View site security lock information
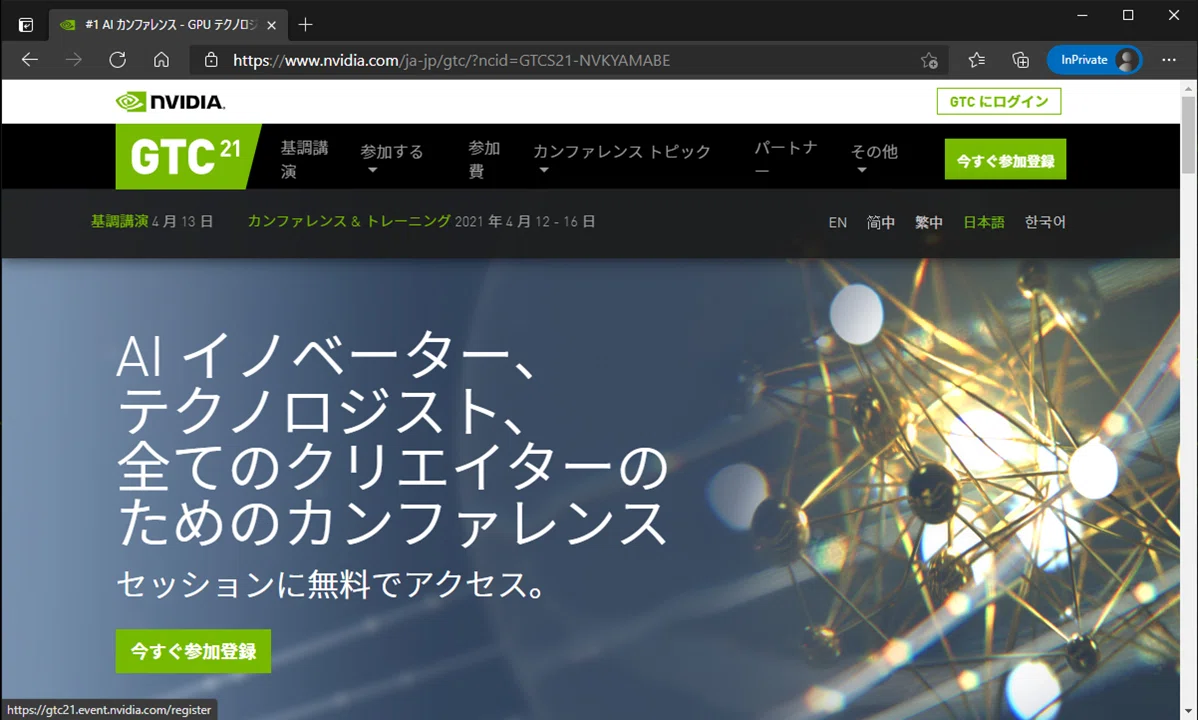 click(x=212, y=60)
